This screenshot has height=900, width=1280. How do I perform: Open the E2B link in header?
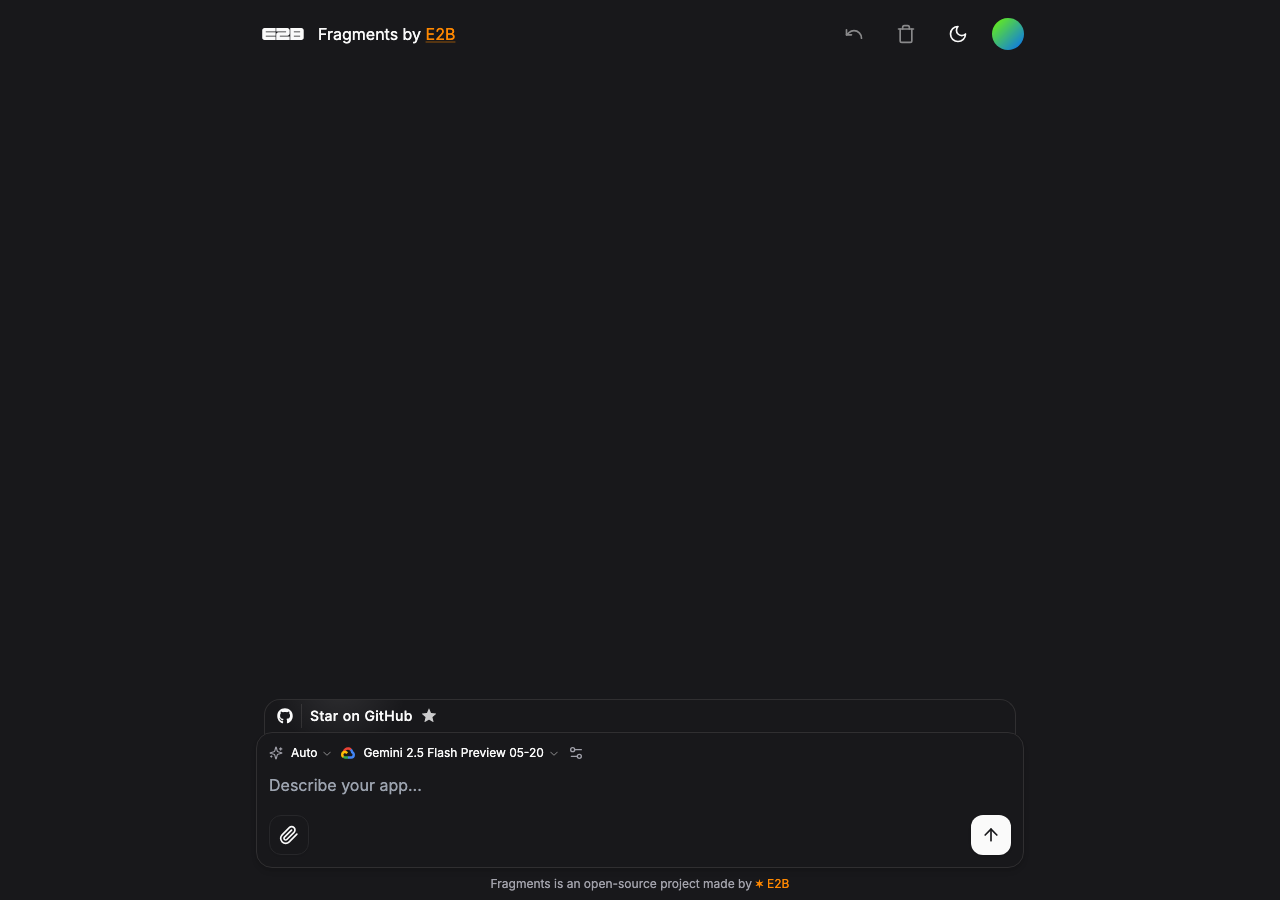coord(440,34)
